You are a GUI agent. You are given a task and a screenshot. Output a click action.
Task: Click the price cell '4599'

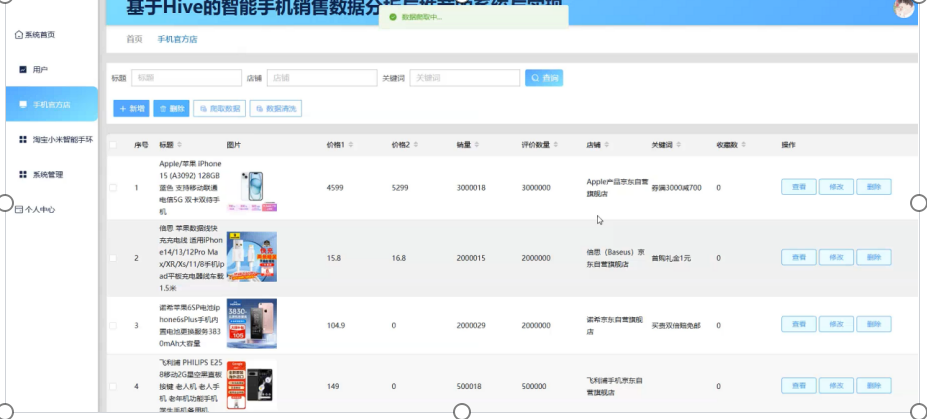tap(335, 188)
